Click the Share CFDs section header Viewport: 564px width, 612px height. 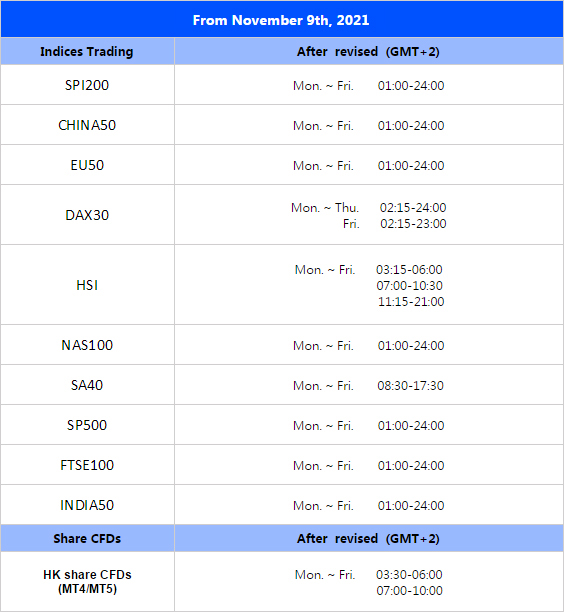[87, 539]
